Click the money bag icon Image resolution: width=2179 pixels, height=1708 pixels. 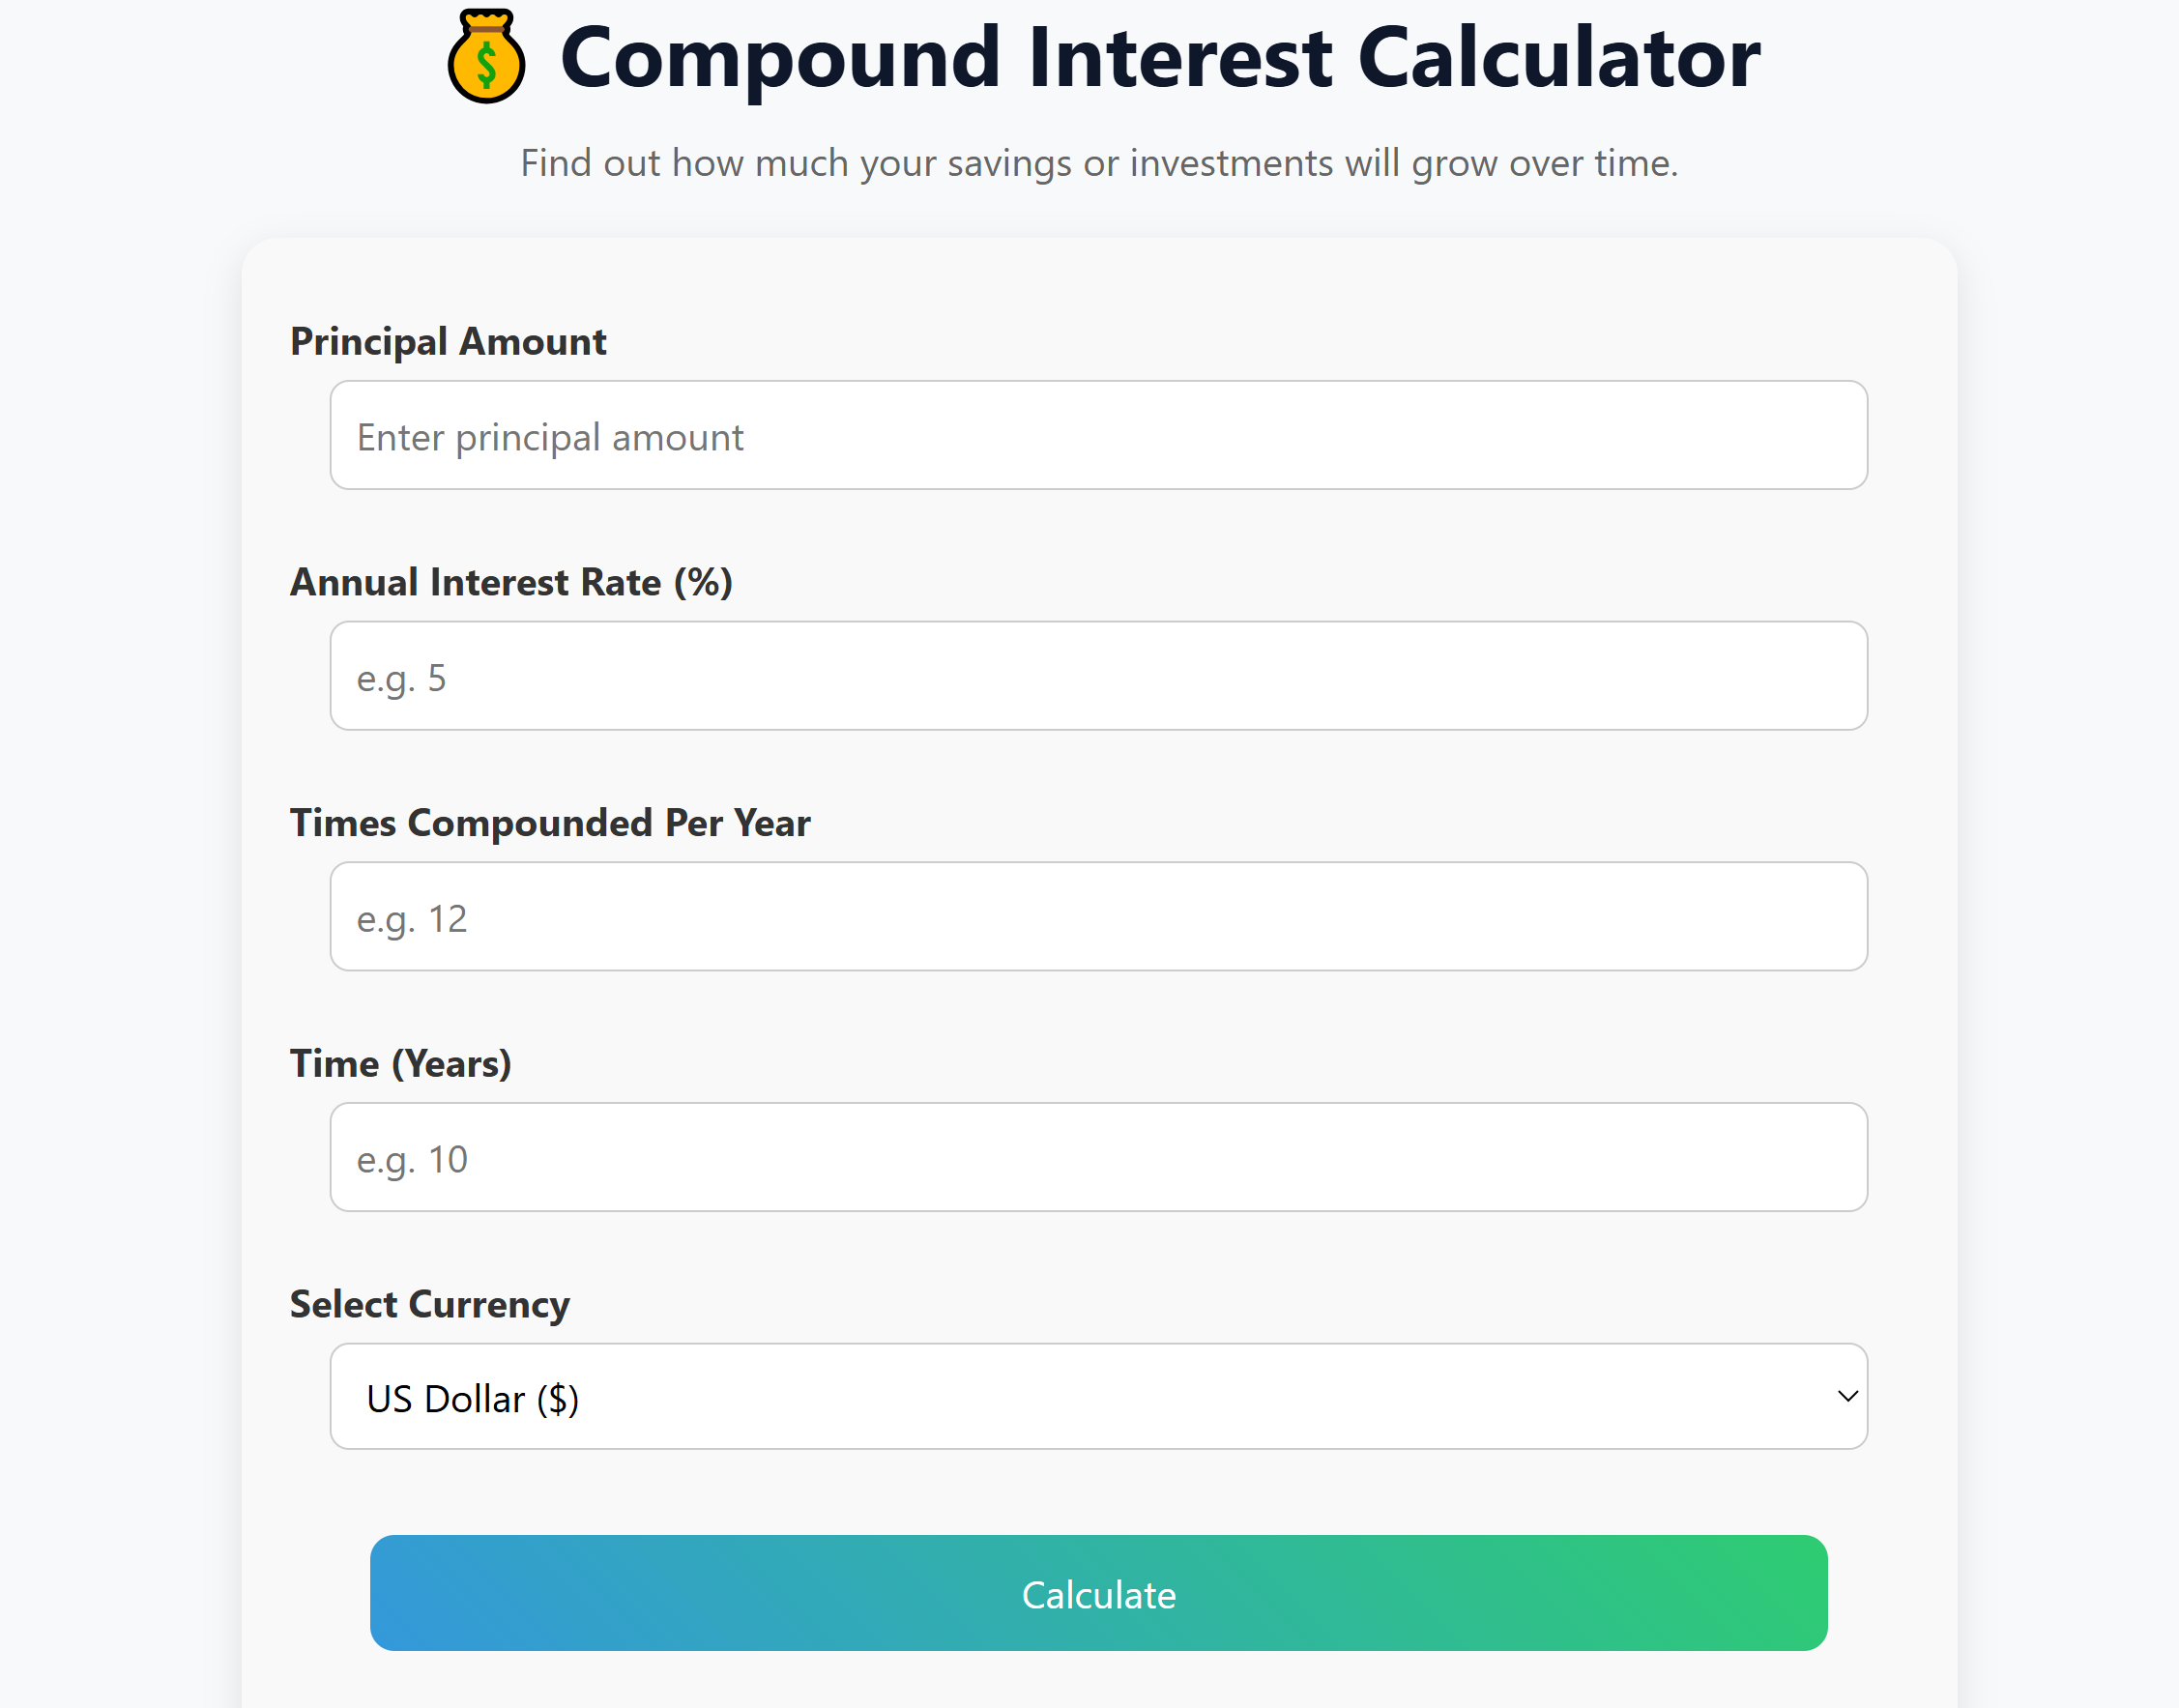coord(486,57)
